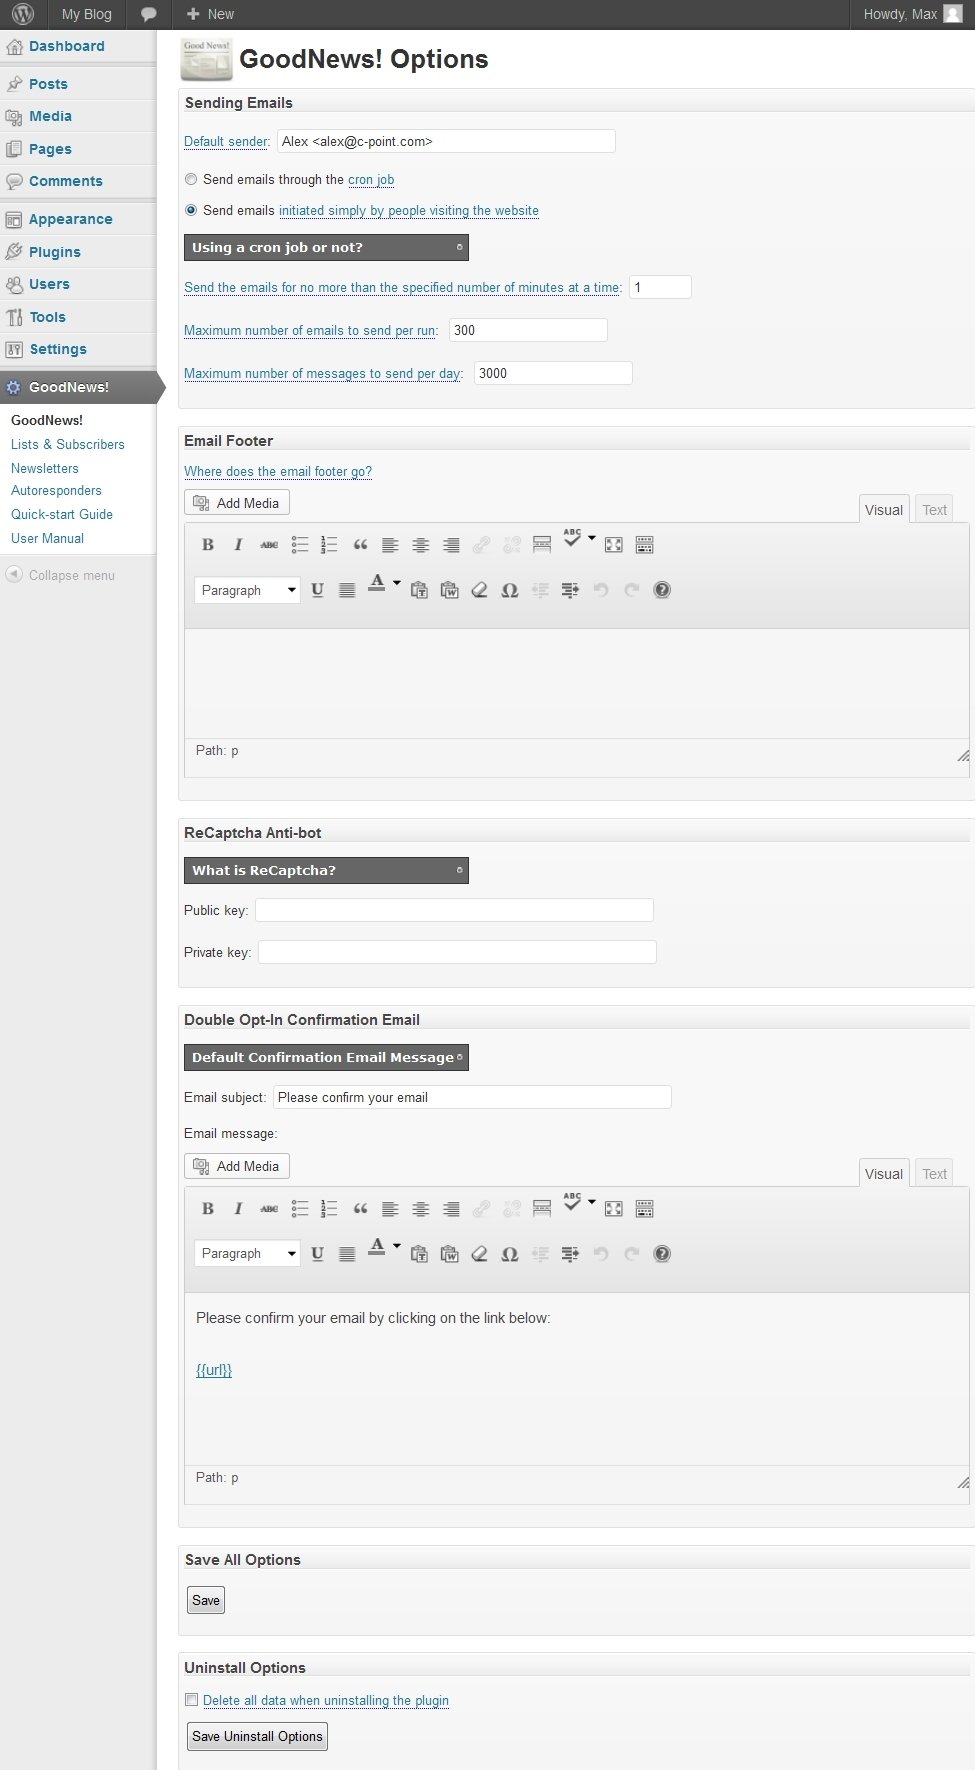Paste as plain text in Email Footer editor
The width and height of the screenshot is (975, 1770).
pos(420,590)
